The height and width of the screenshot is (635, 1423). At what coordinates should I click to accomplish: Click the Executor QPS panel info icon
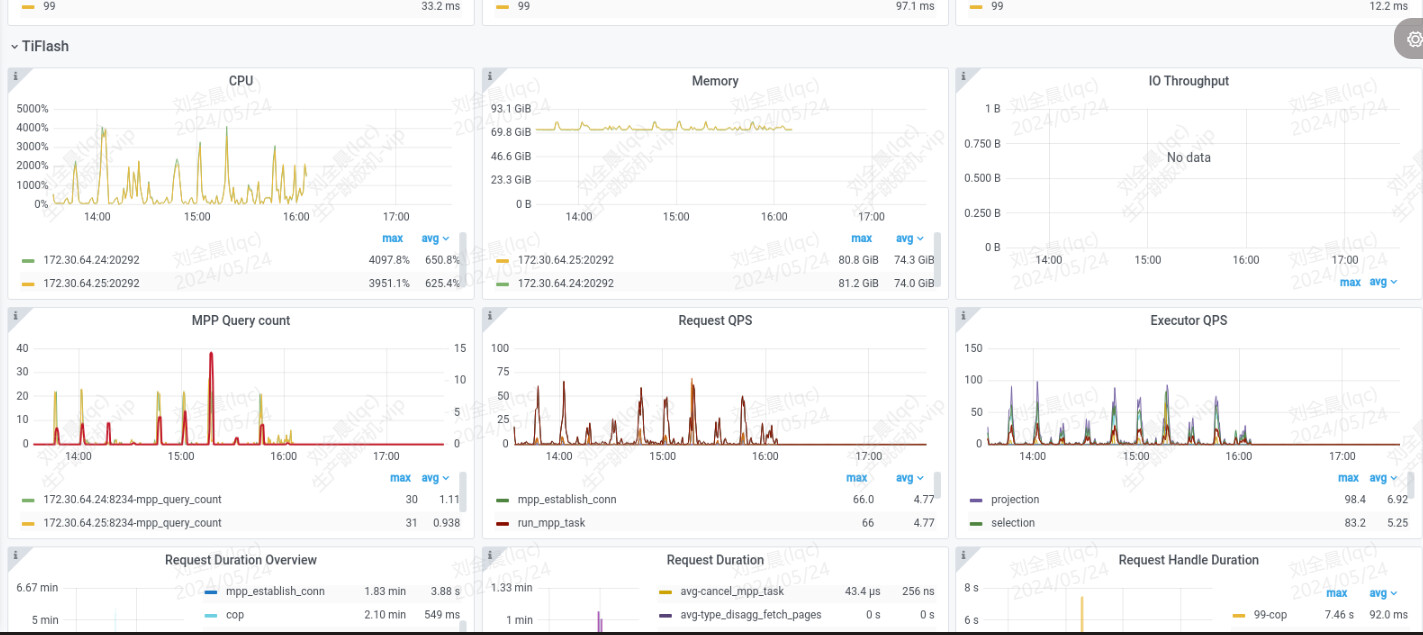pyautogui.click(x=963, y=315)
